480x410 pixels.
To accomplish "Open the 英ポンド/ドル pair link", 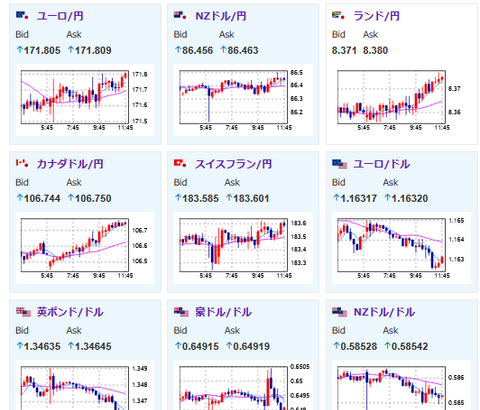I will pyautogui.click(x=70, y=312).
